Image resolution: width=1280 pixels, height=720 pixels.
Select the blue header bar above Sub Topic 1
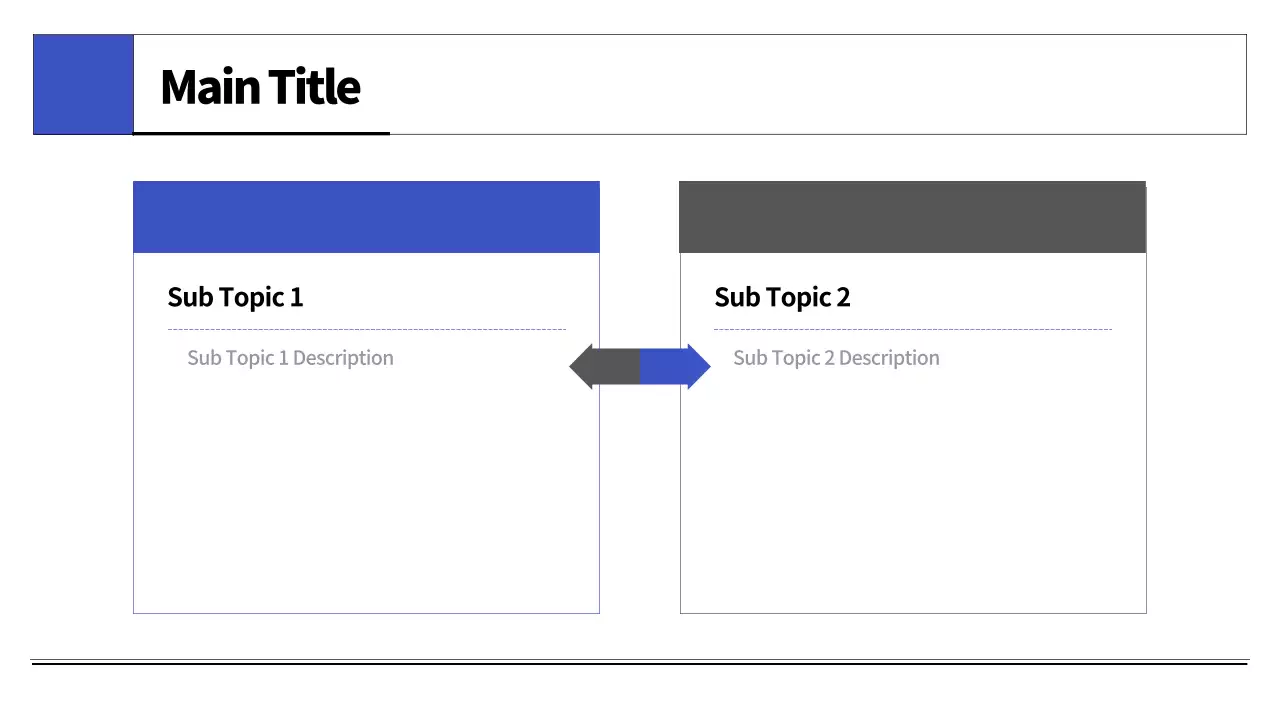[366, 217]
